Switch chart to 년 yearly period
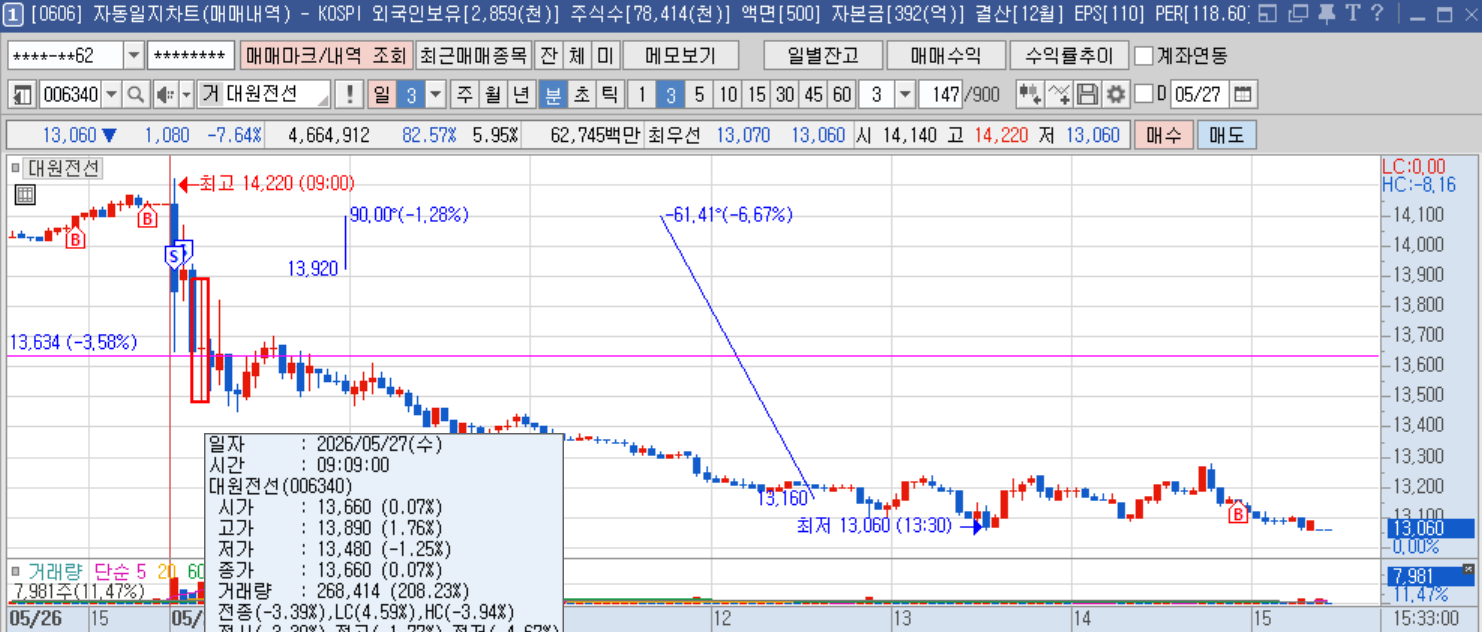 click(x=521, y=95)
